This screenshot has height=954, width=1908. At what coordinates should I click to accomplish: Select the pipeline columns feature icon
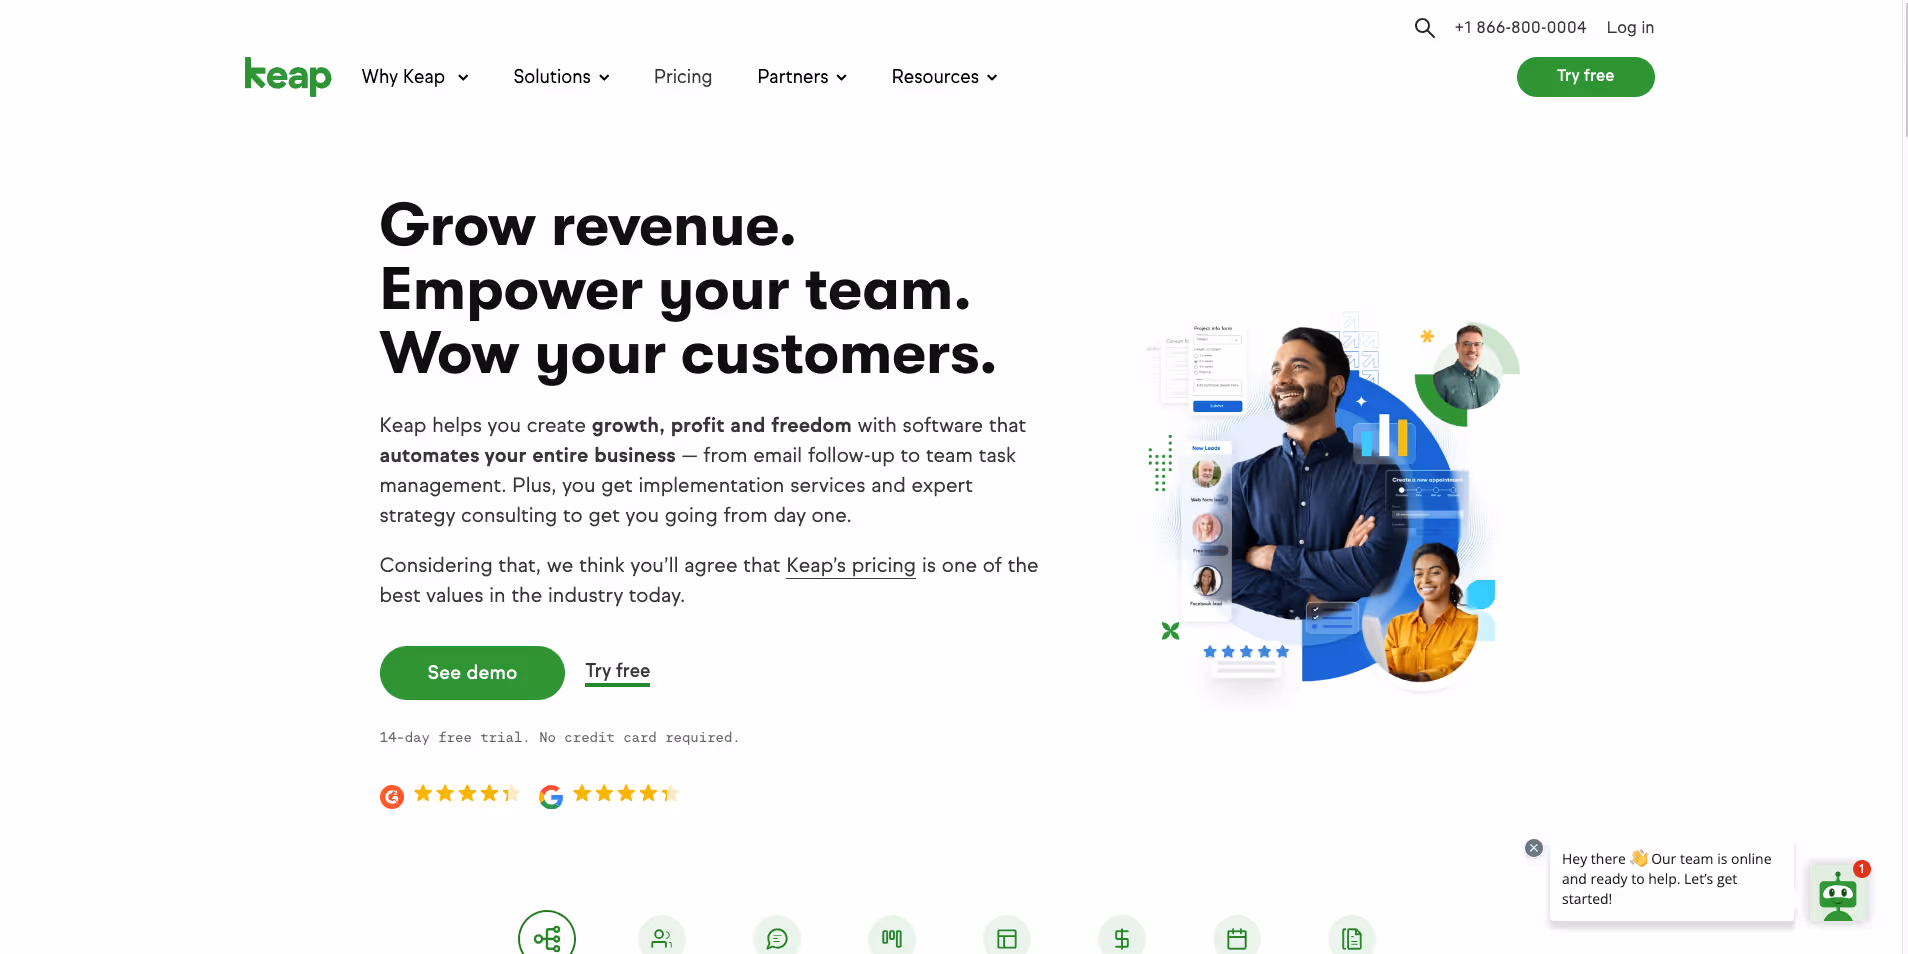coord(892,938)
